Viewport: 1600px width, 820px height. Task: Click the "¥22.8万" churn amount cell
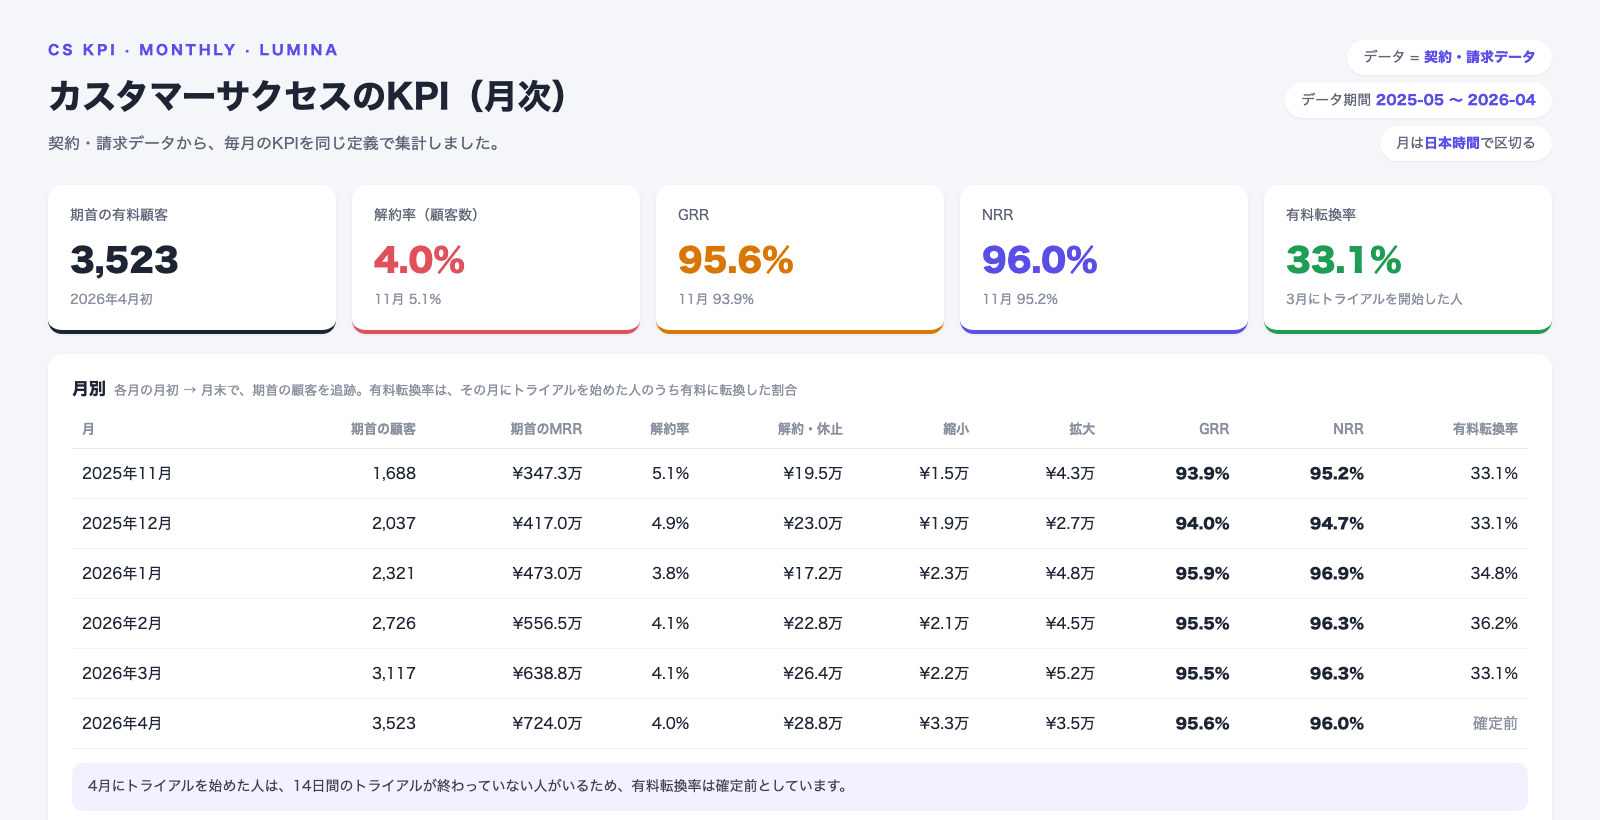813,623
